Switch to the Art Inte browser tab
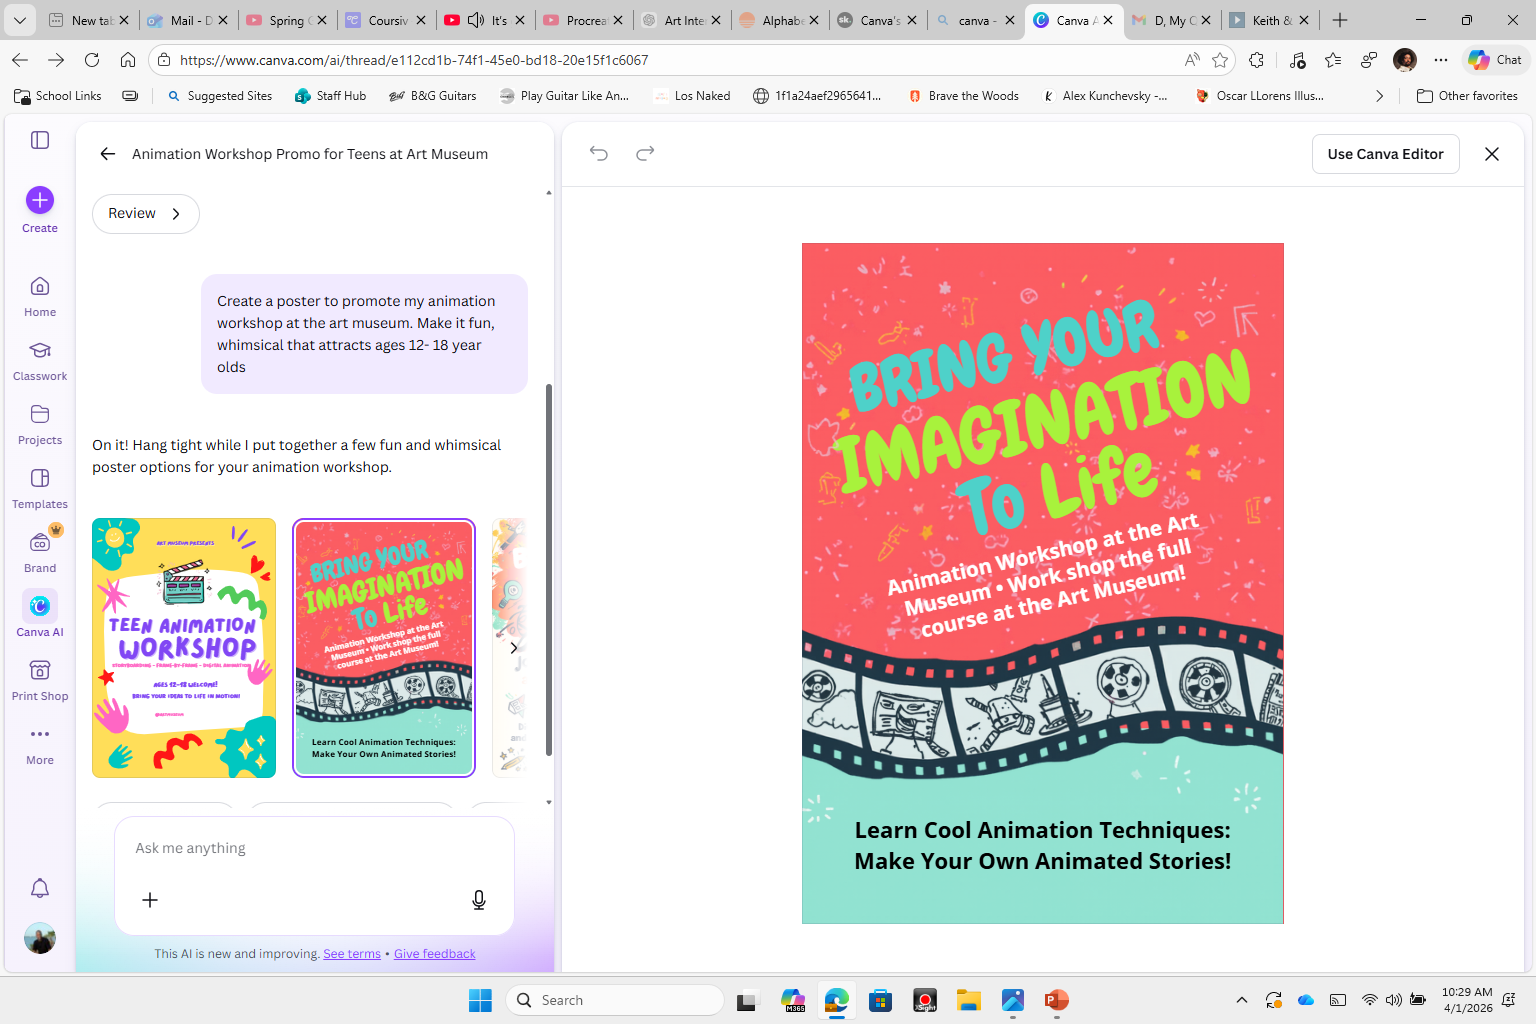 point(681,20)
